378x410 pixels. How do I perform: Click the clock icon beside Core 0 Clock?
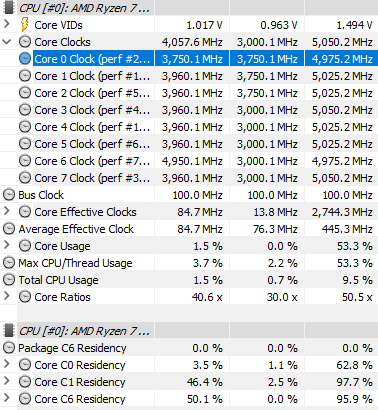[x=25, y=59]
